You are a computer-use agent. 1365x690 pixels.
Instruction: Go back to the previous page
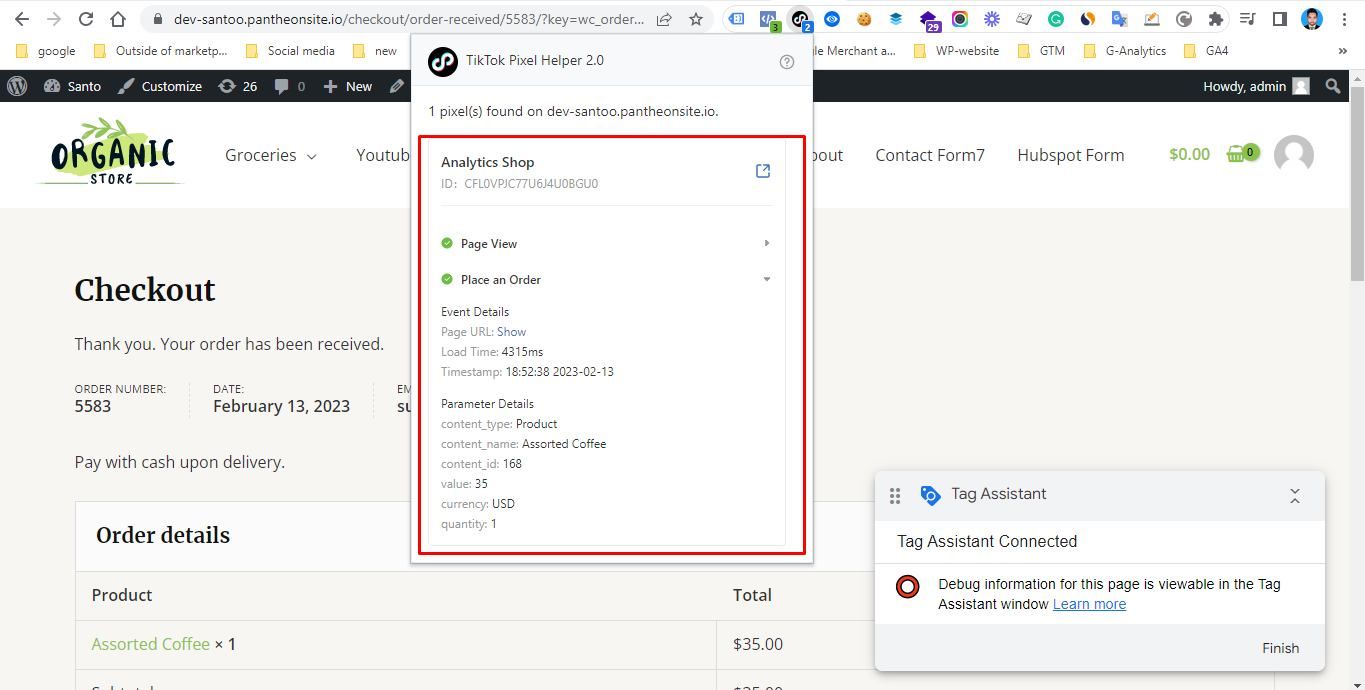[22, 19]
